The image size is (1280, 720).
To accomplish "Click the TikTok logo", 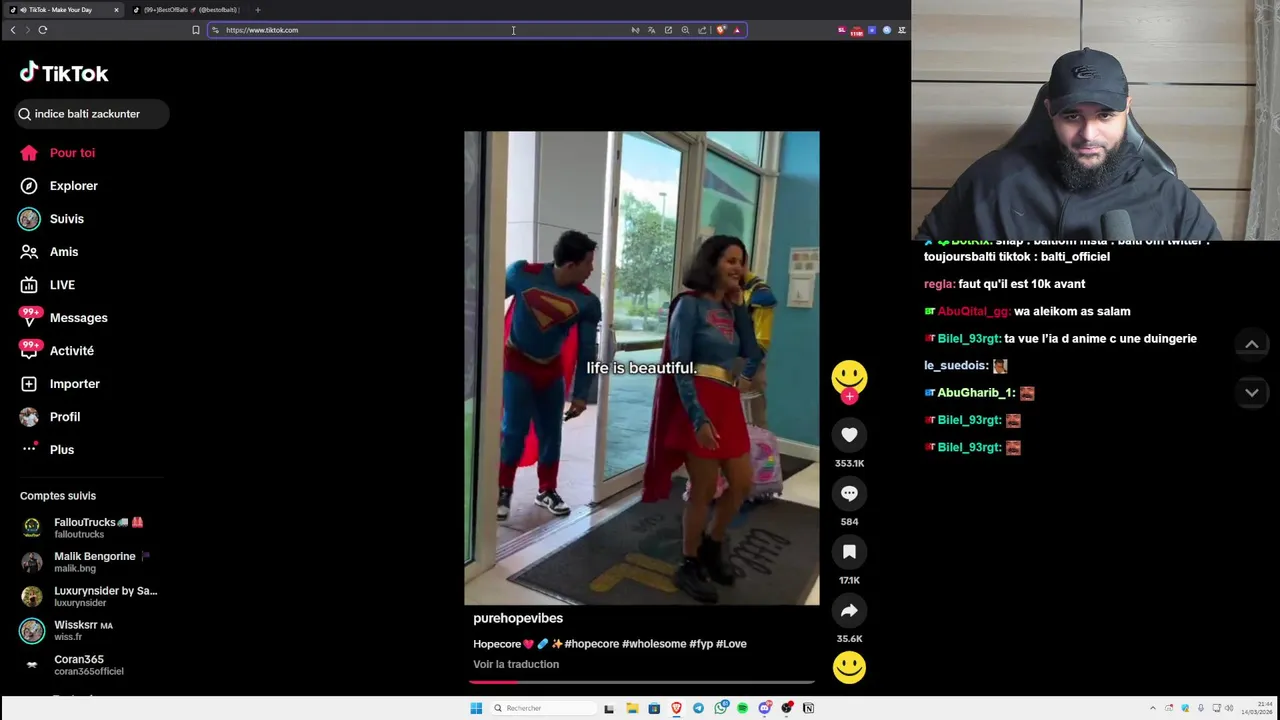I will [64, 73].
